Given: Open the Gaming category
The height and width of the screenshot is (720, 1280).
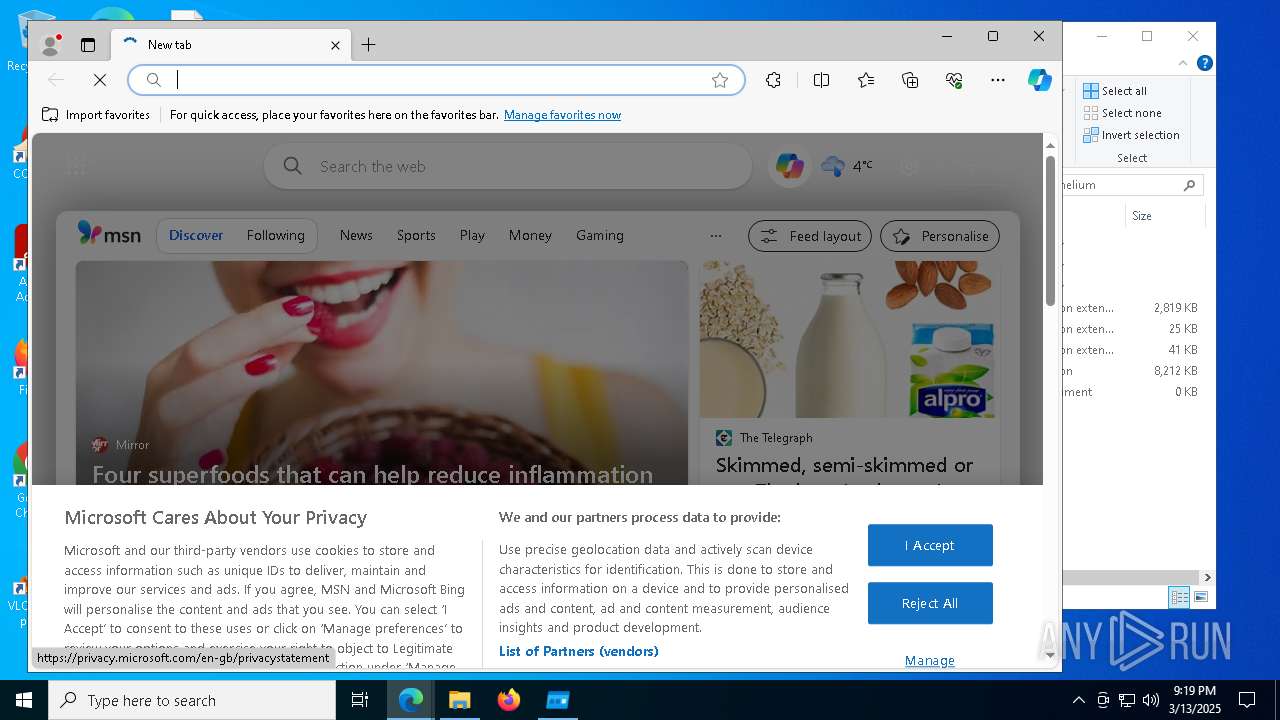Looking at the screenshot, I should point(600,235).
